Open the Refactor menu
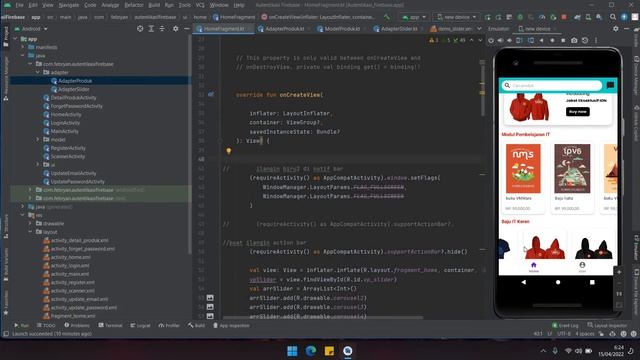The width and height of the screenshot is (640, 360). [134, 5]
